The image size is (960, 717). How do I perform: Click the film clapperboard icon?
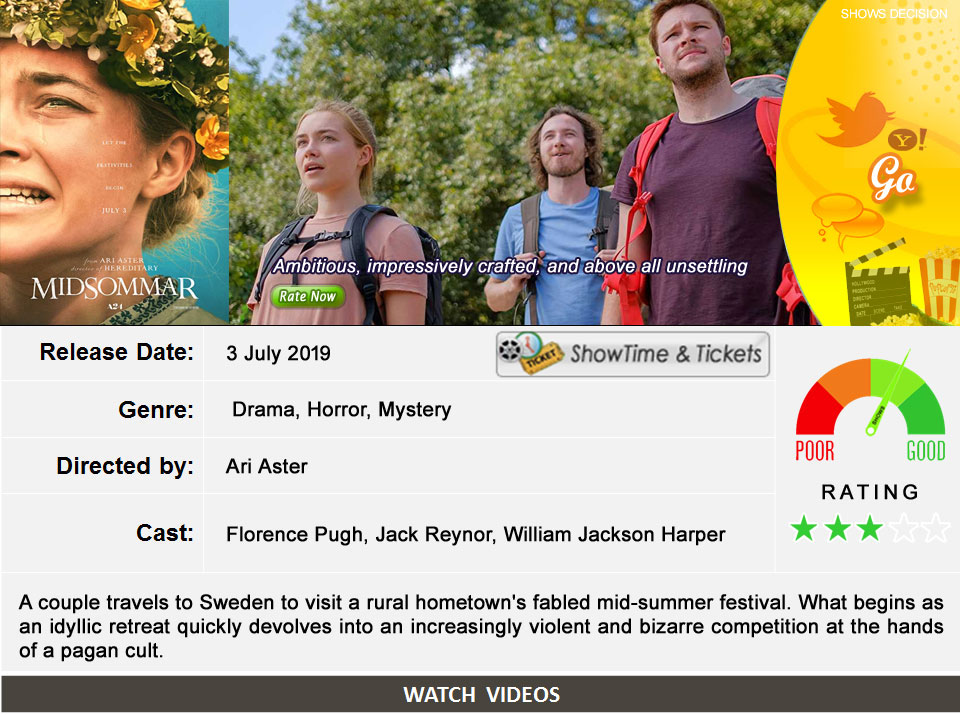pos(879,287)
